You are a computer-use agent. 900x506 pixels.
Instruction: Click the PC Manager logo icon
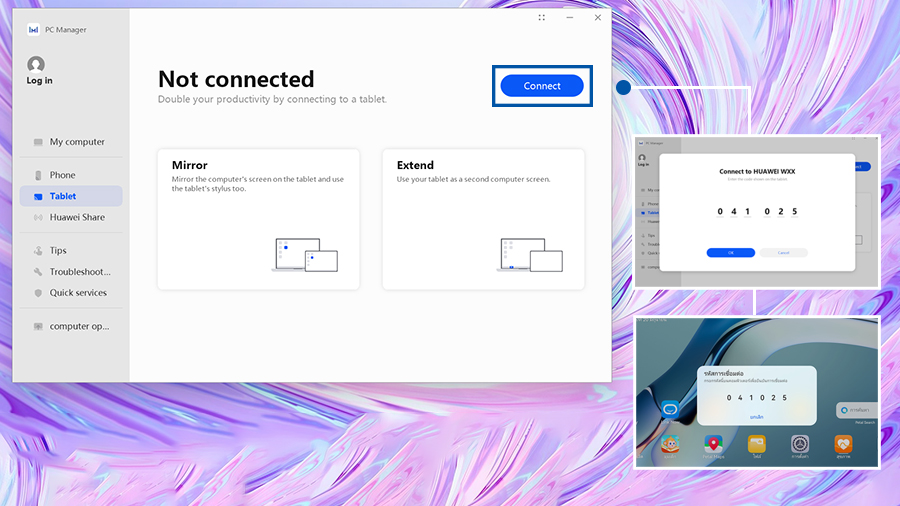(33, 30)
